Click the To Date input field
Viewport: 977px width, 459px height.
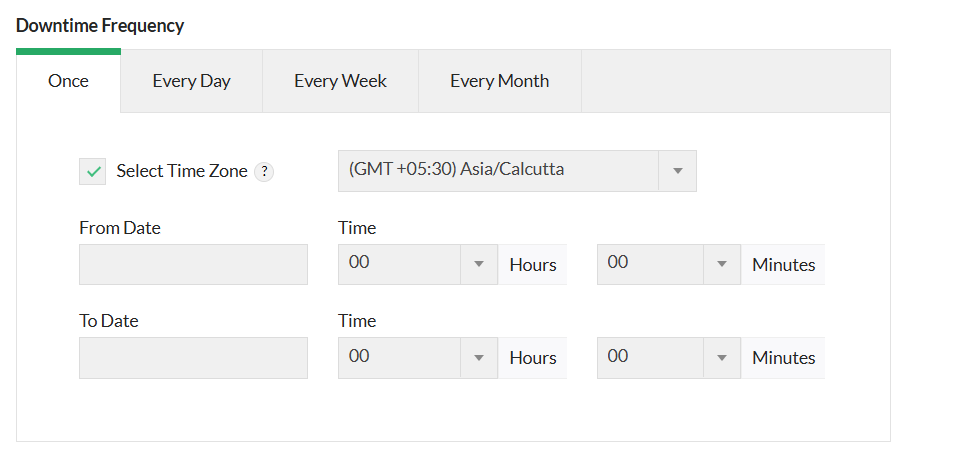193,358
